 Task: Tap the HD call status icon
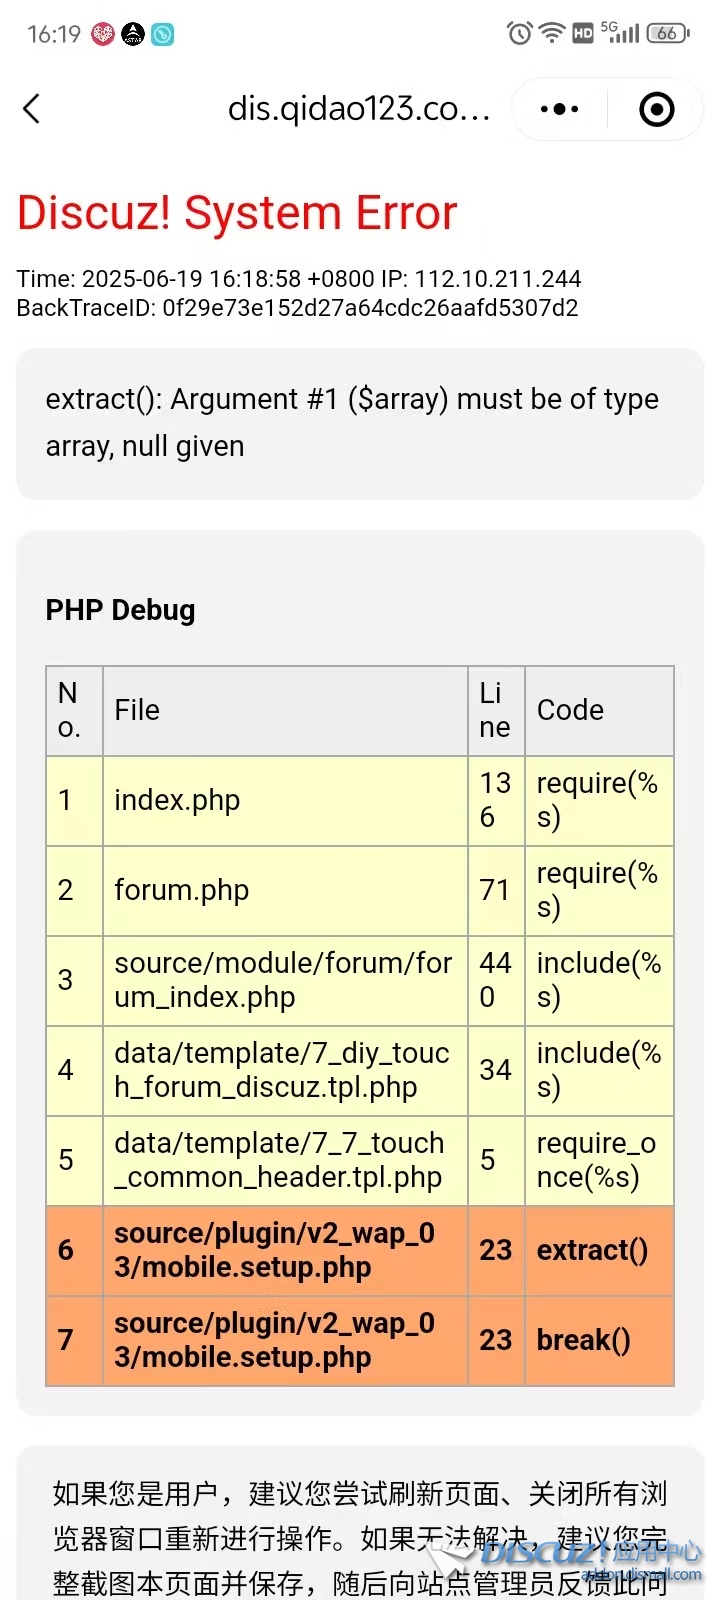(583, 34)
